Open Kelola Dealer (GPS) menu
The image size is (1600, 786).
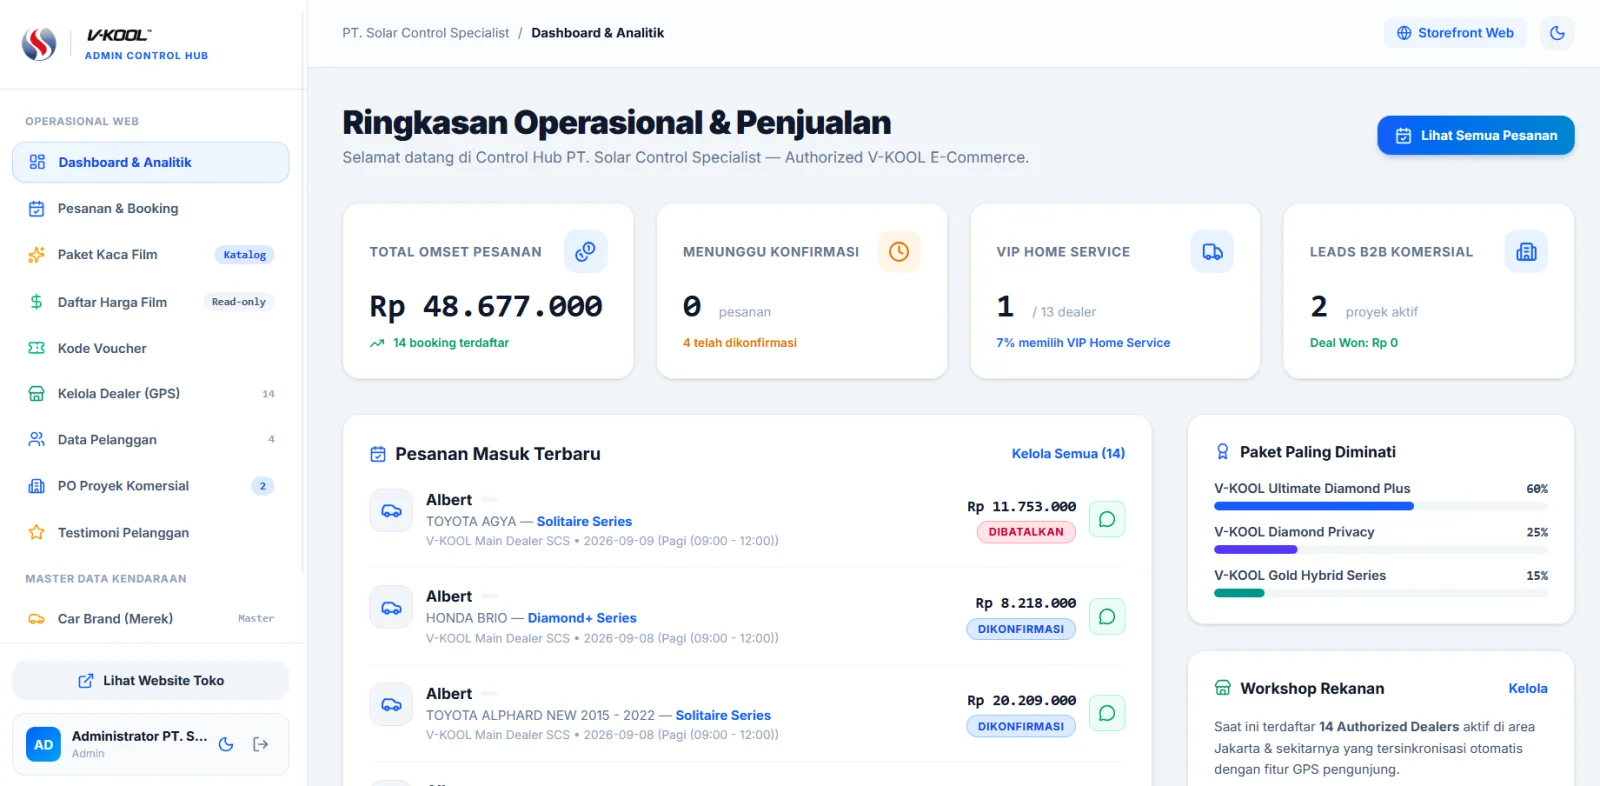tap(151, 394)
